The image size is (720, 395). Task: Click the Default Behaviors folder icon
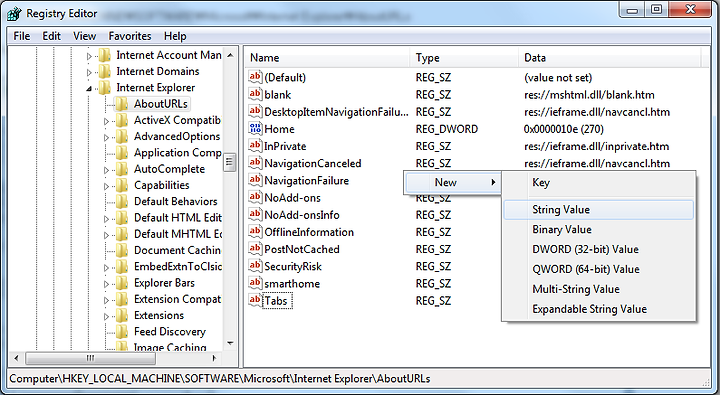point(122,201)
